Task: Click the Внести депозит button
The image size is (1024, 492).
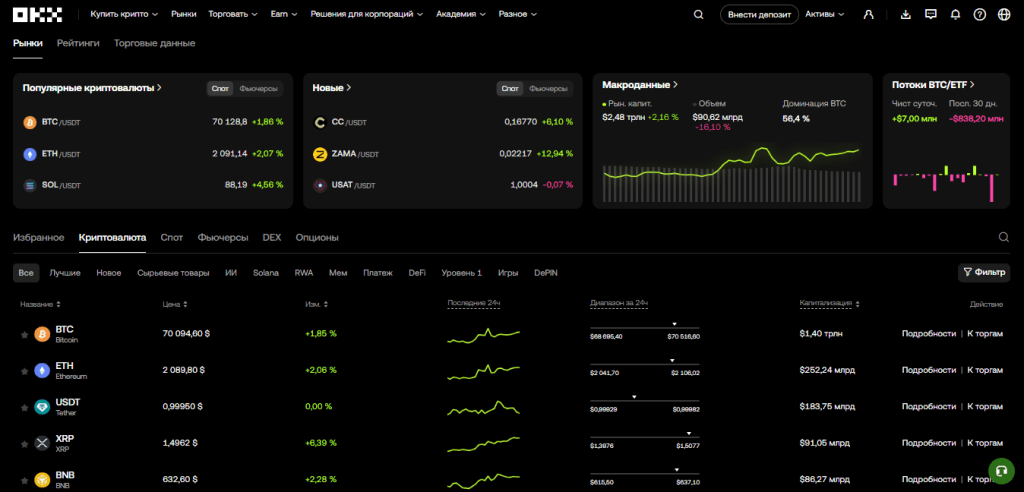Action: click(x=759, y=14)
